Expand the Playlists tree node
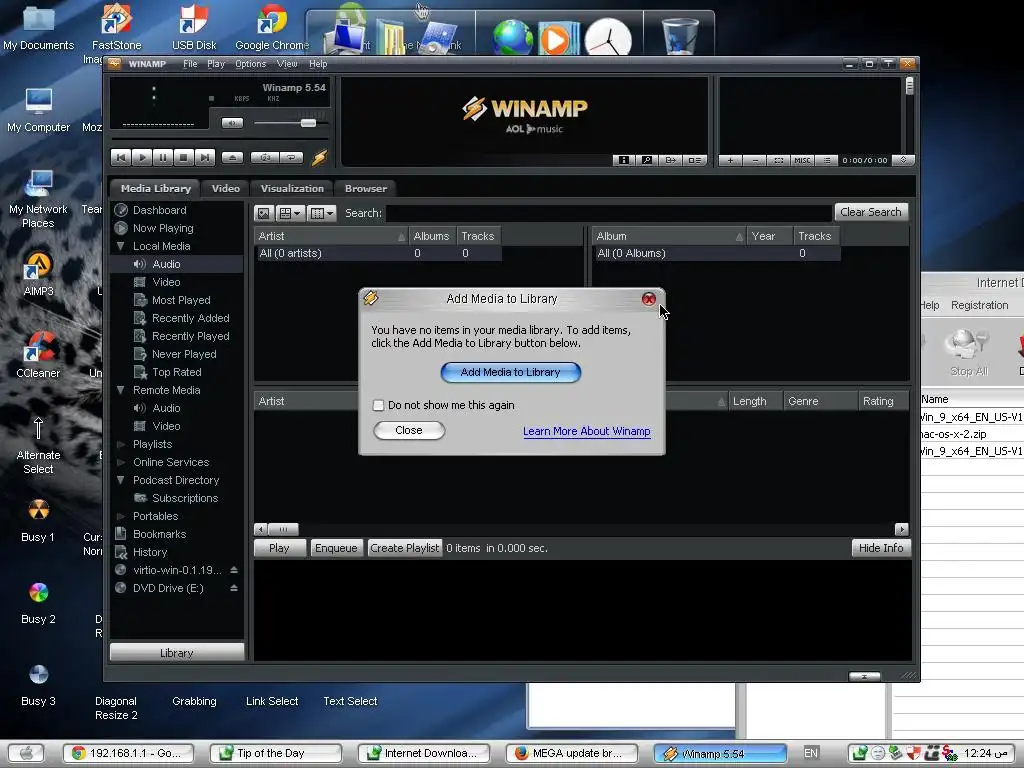The image size is (1024, 768). [x=120, y=444]
